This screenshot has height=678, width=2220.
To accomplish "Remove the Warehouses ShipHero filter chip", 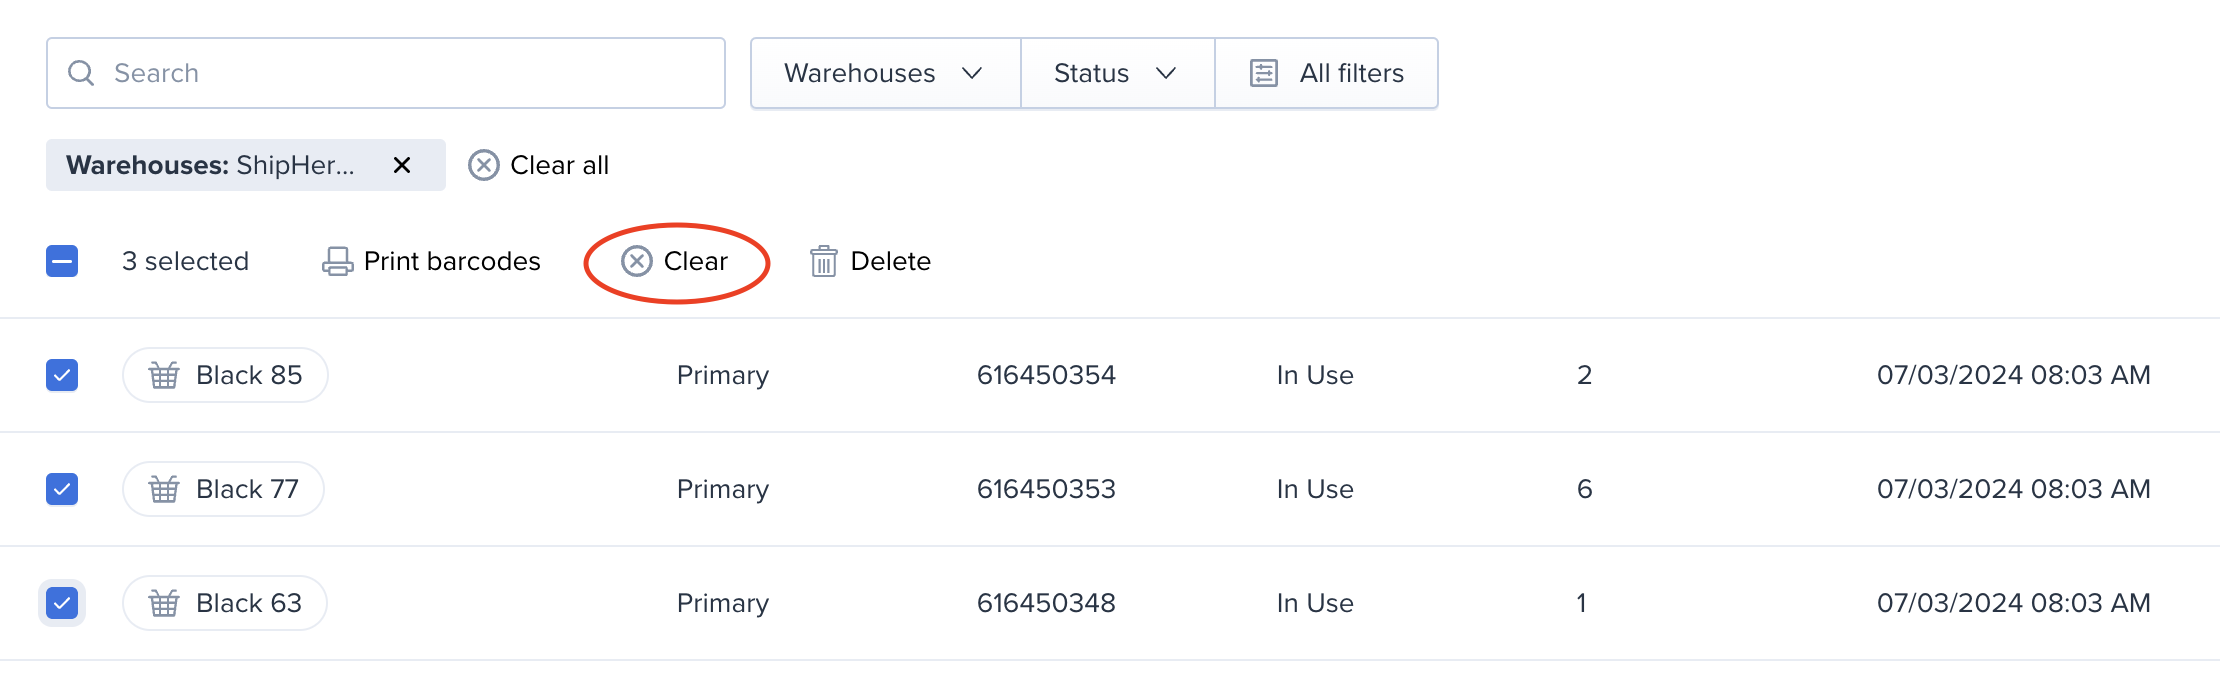I will pos(402,165).
